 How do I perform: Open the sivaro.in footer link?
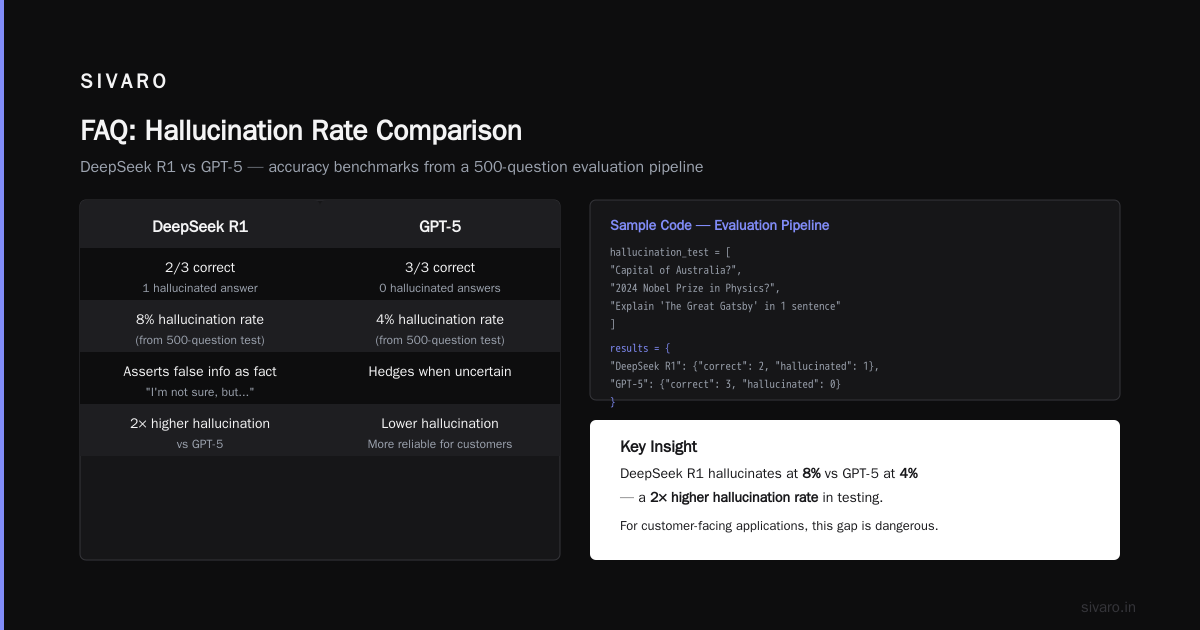coord(1109,607)
